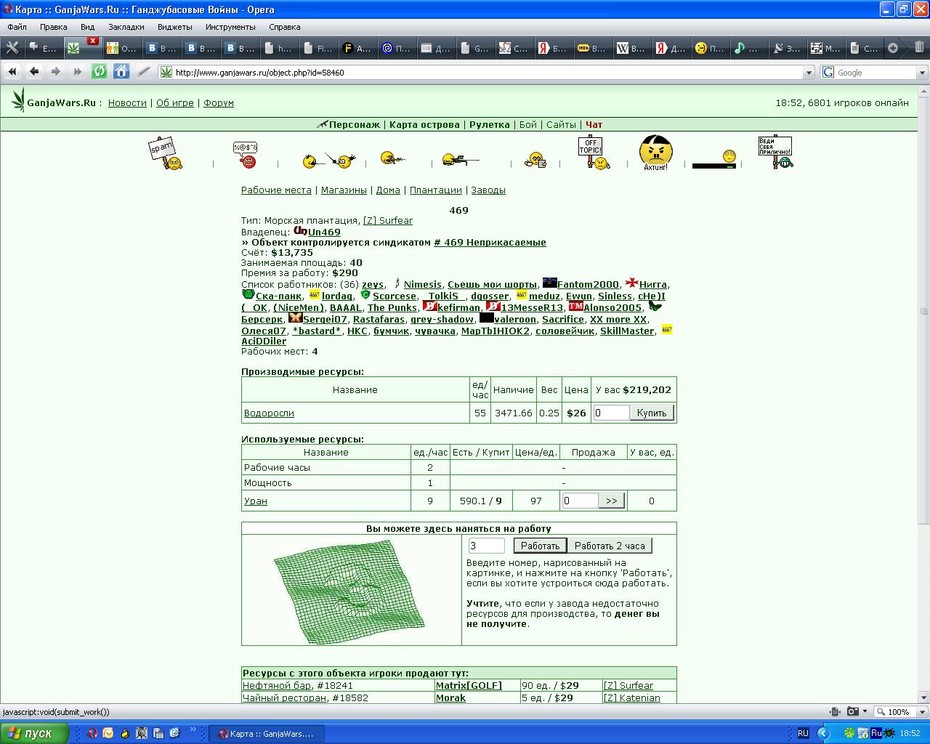Open the closed tabs trash icon
The image size is (930, 744).
[919, 47]
